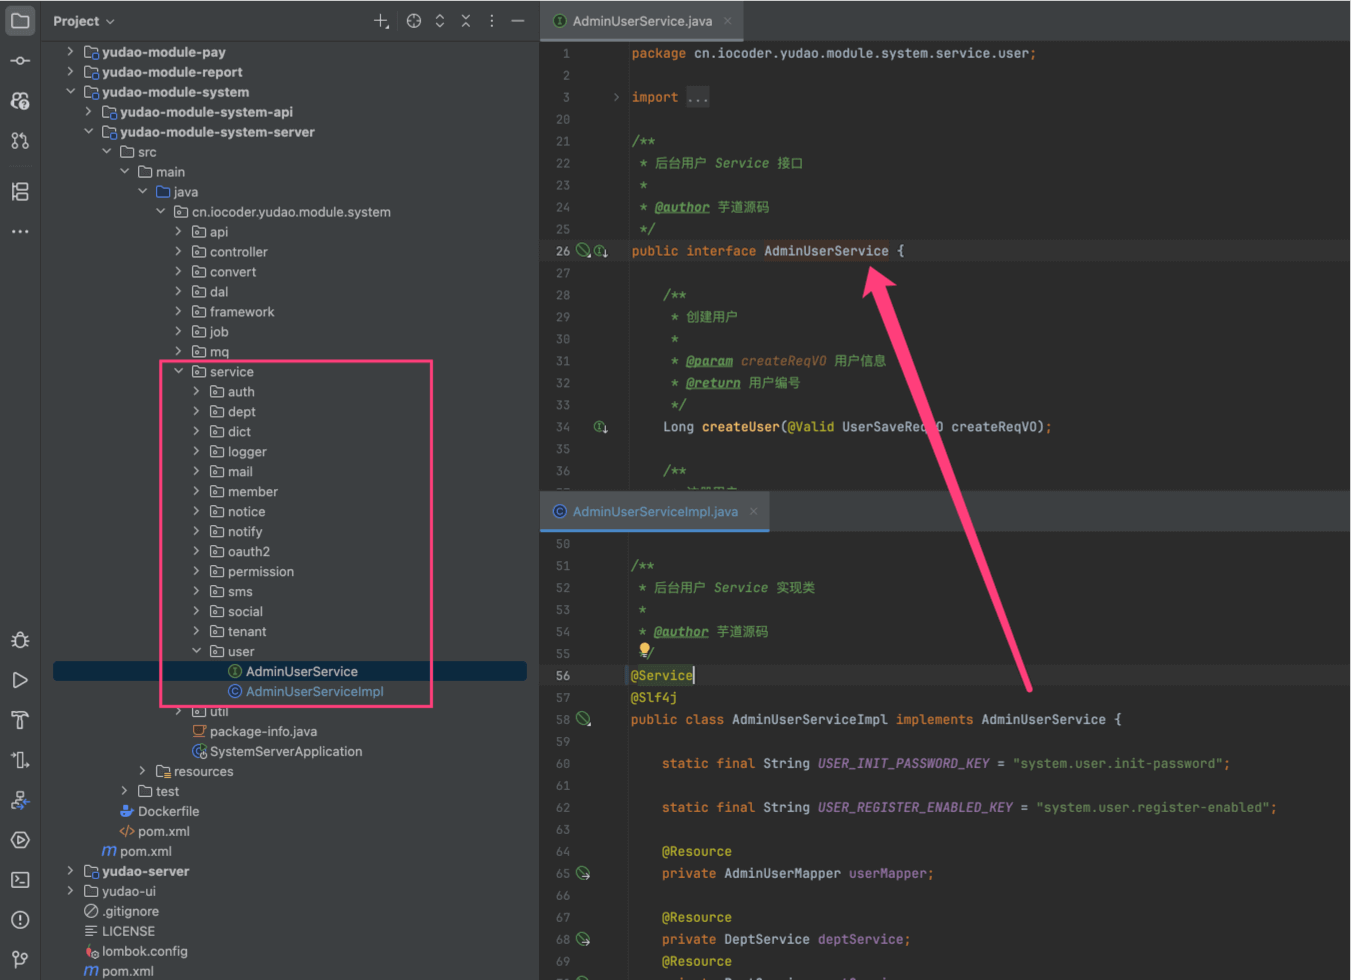Close the AdminUserServiceImpl.java tab
Image resolution: width=1351 pixels, height=980 pixels.
coord(754,511)
